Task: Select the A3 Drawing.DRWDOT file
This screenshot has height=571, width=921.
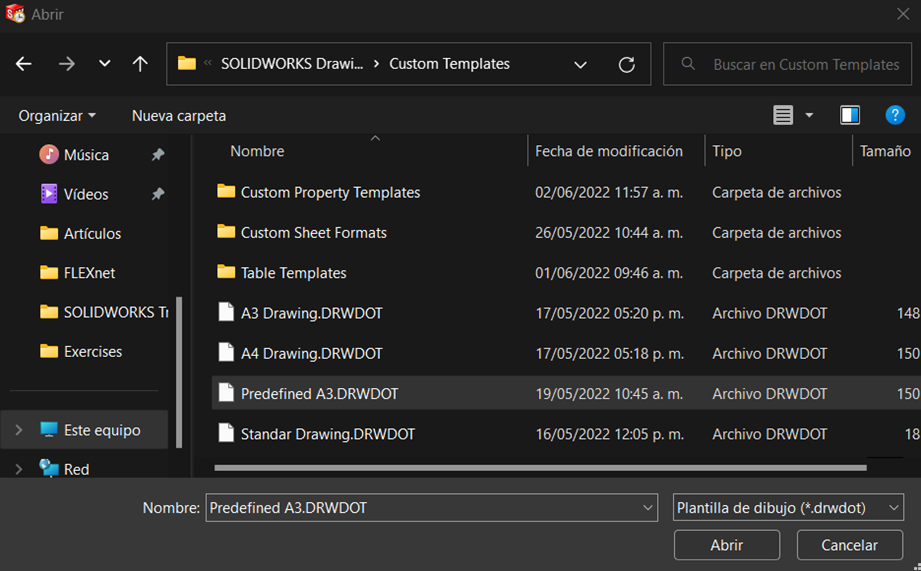Action: 311,313
